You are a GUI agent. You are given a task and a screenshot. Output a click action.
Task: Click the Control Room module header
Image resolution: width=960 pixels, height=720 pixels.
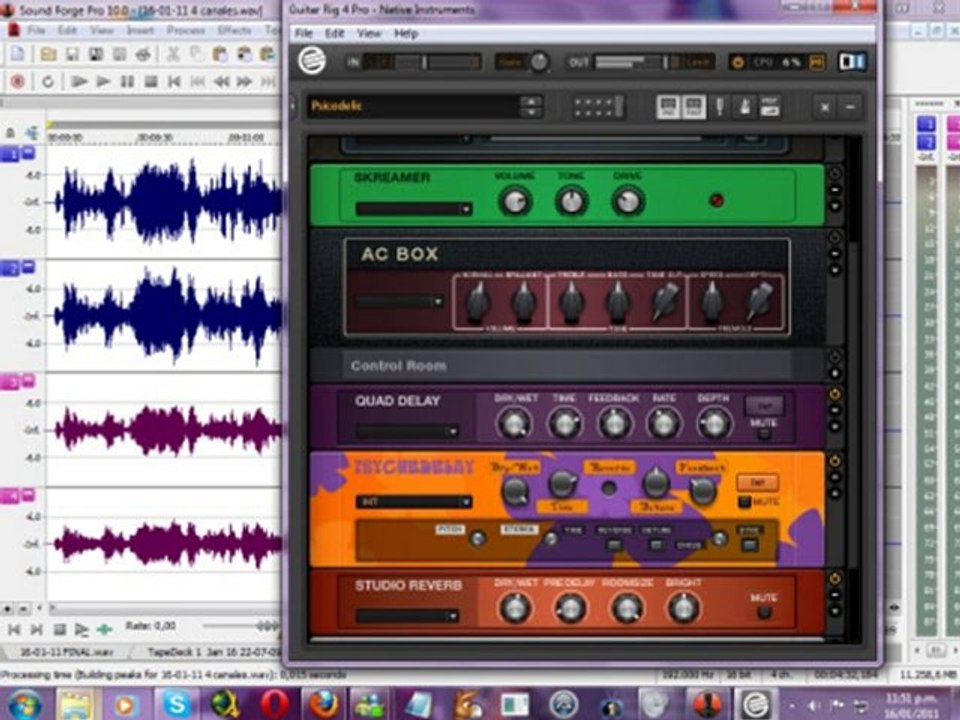[567, 366]
